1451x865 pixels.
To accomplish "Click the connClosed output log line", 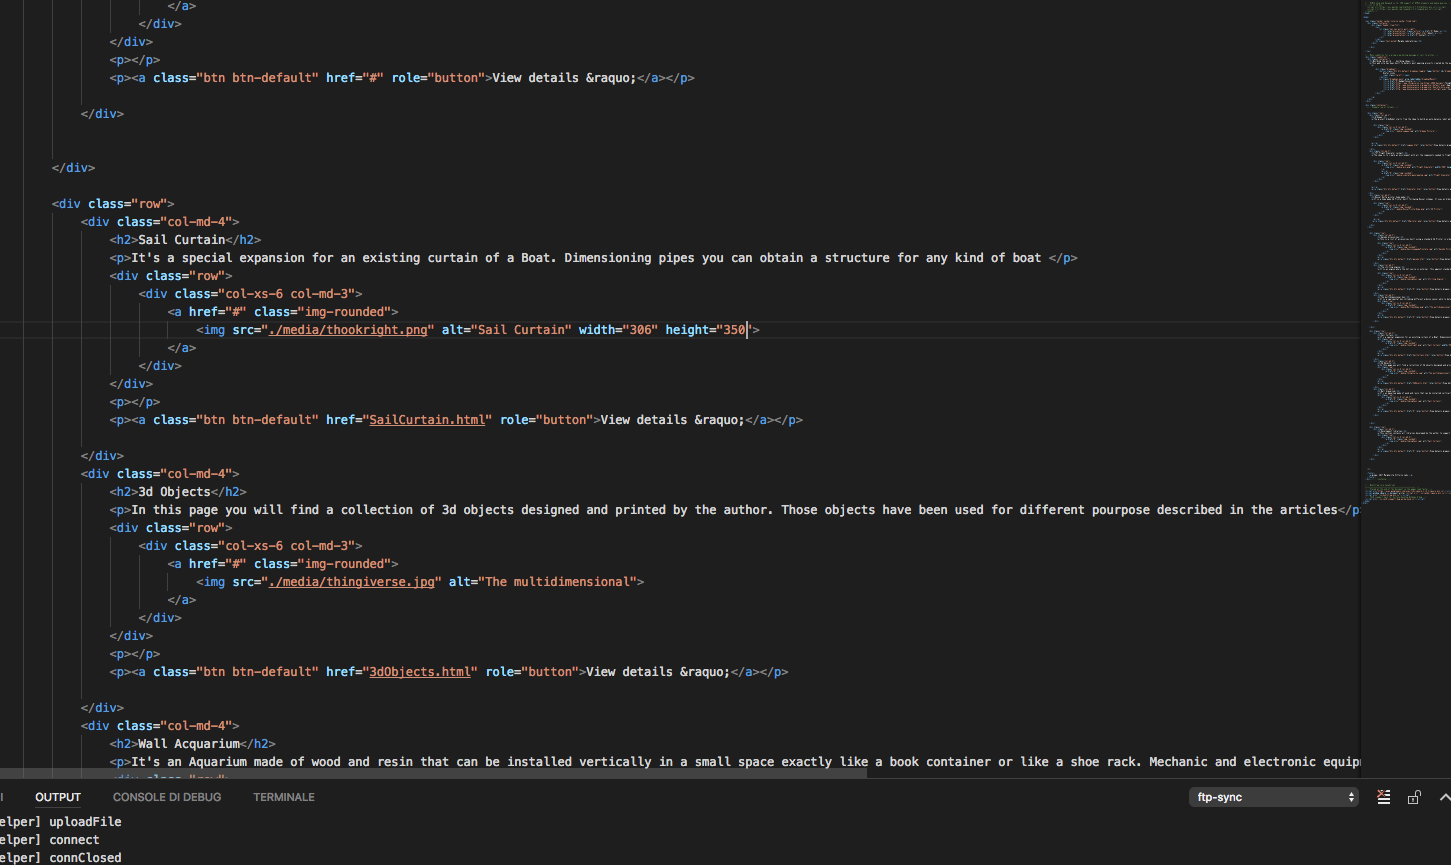I will tap(85, 858).
